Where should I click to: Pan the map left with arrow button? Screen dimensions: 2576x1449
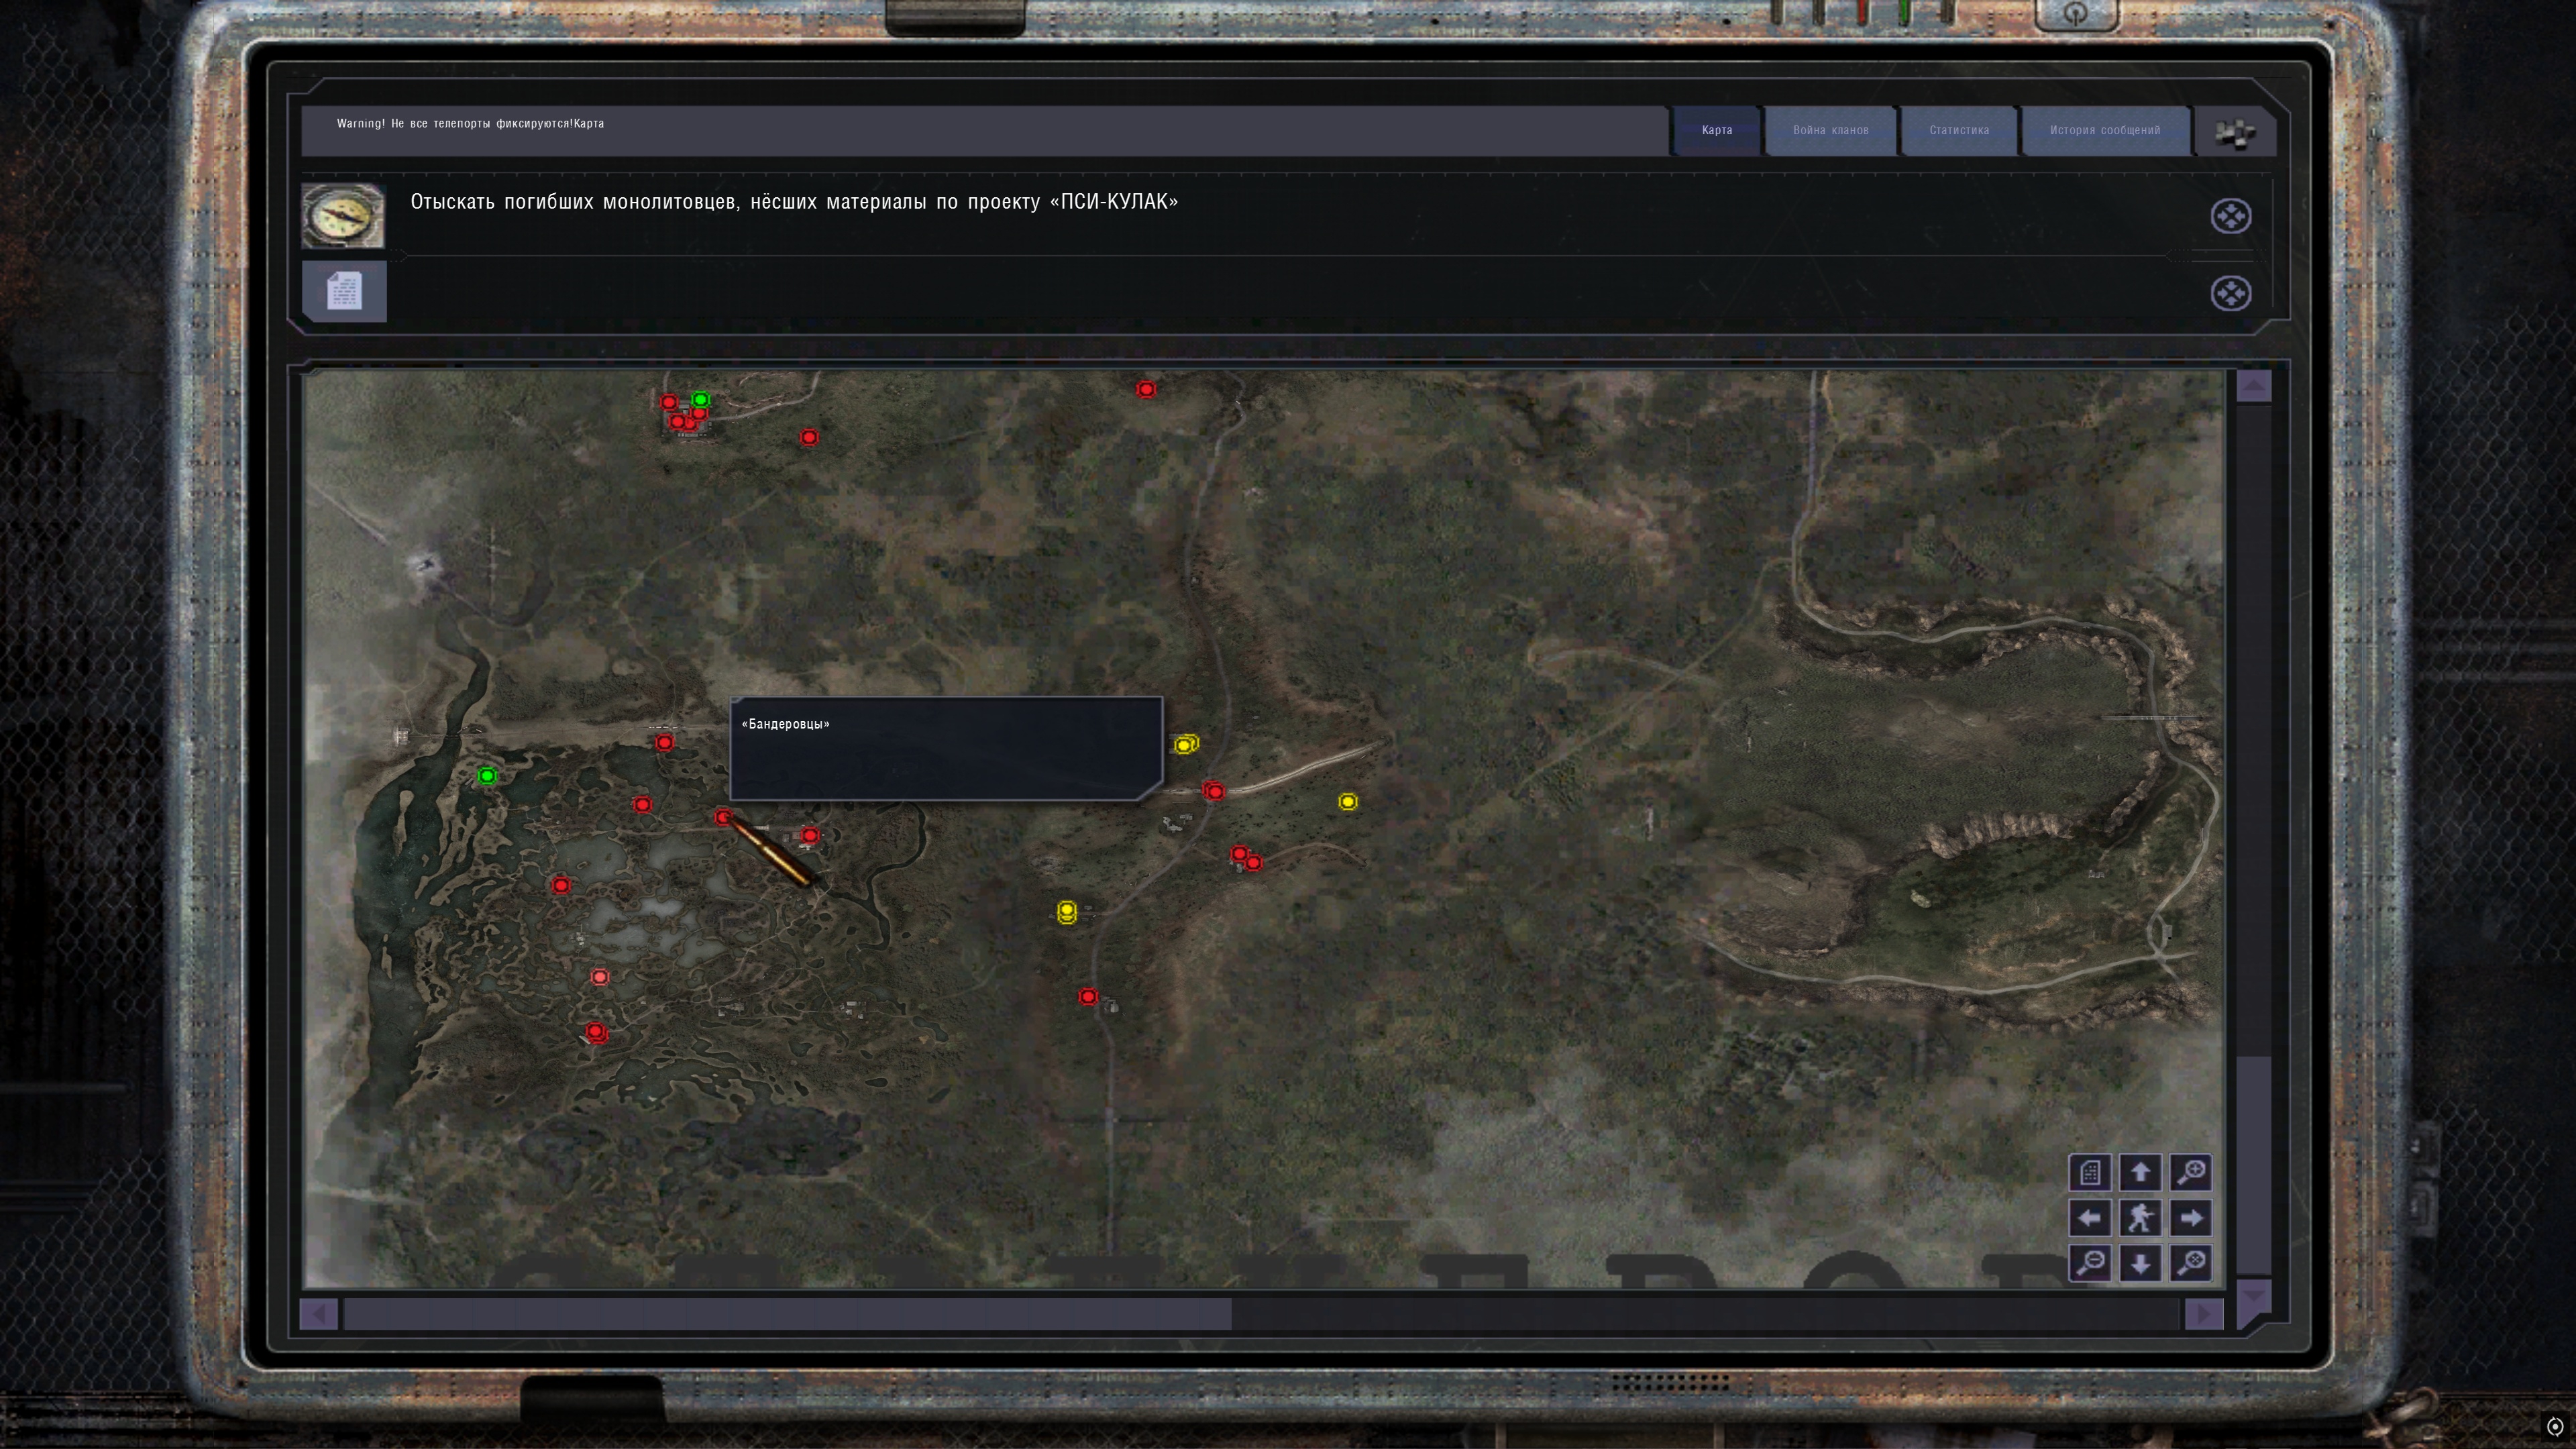(2090, 1218)
